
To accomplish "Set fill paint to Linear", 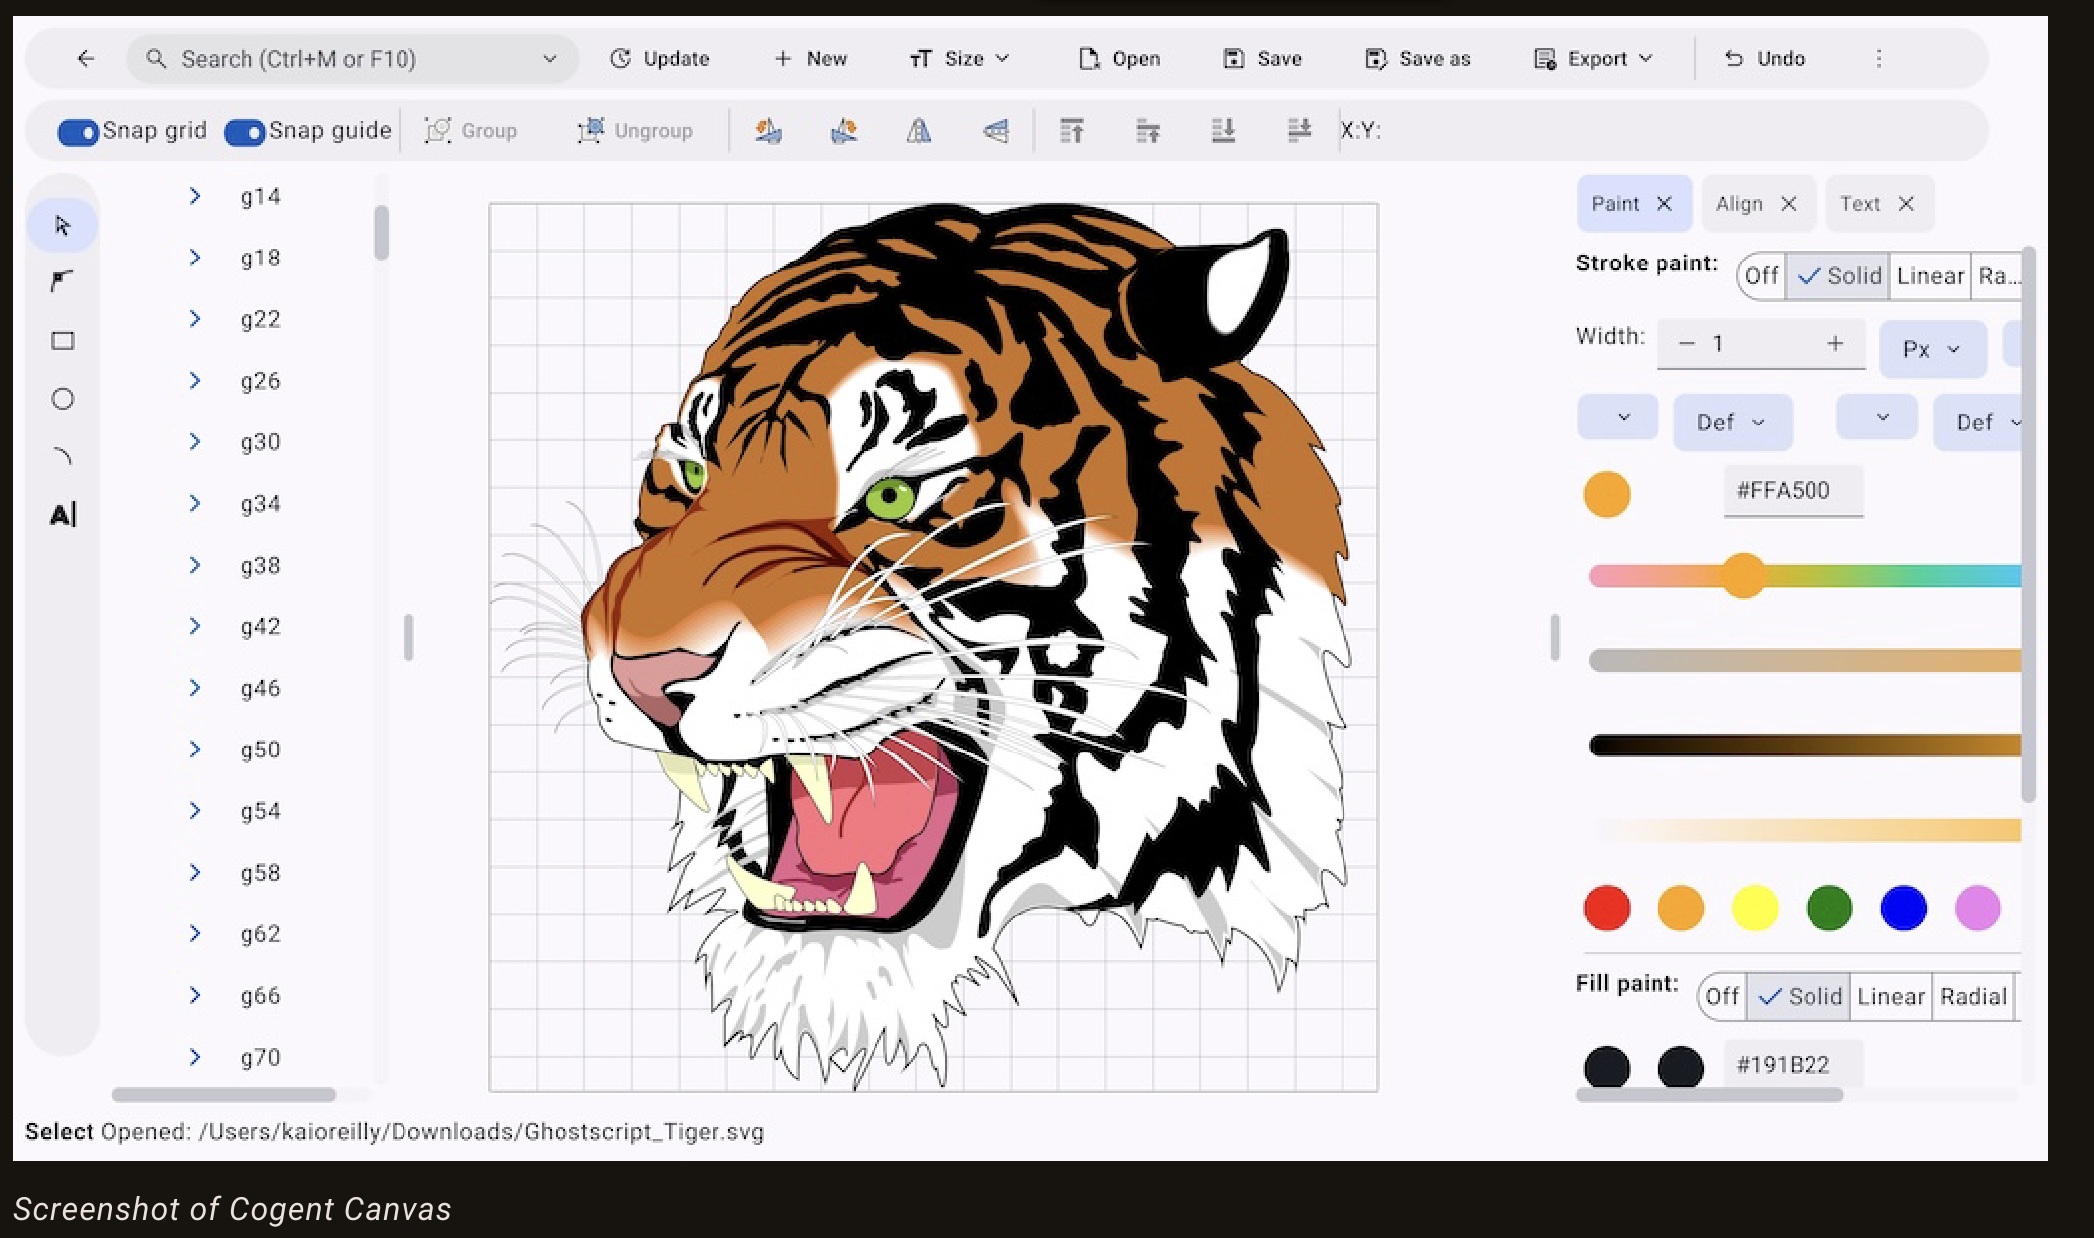I will pyautogui.click(x=1891, y=997).
